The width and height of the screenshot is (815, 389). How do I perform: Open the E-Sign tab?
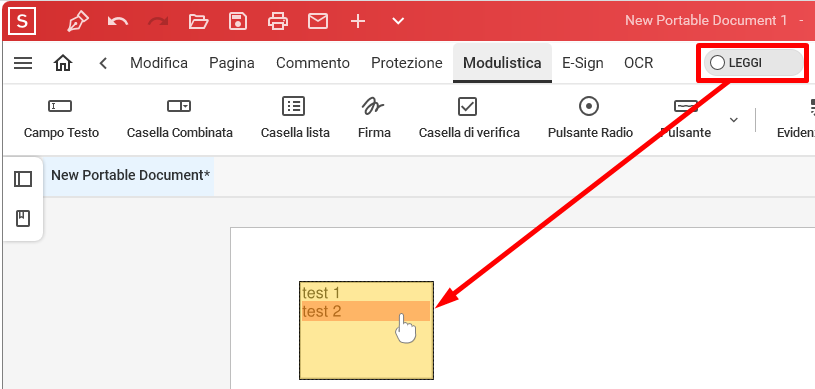tap(583, 63)
